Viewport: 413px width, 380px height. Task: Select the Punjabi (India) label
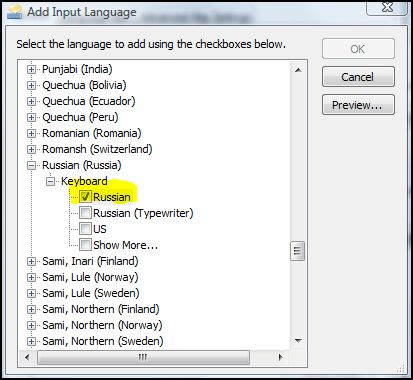click(77, 69)
